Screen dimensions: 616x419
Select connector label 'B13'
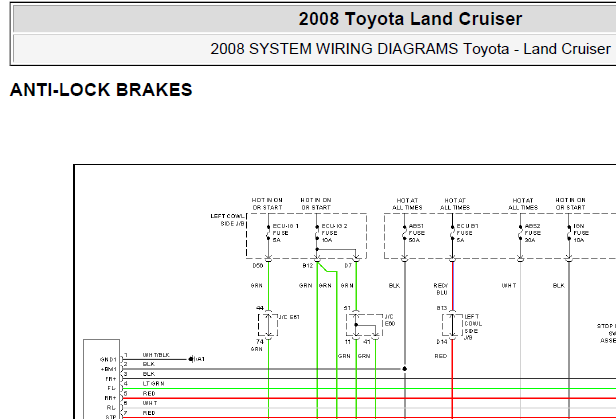click(442, 308)
